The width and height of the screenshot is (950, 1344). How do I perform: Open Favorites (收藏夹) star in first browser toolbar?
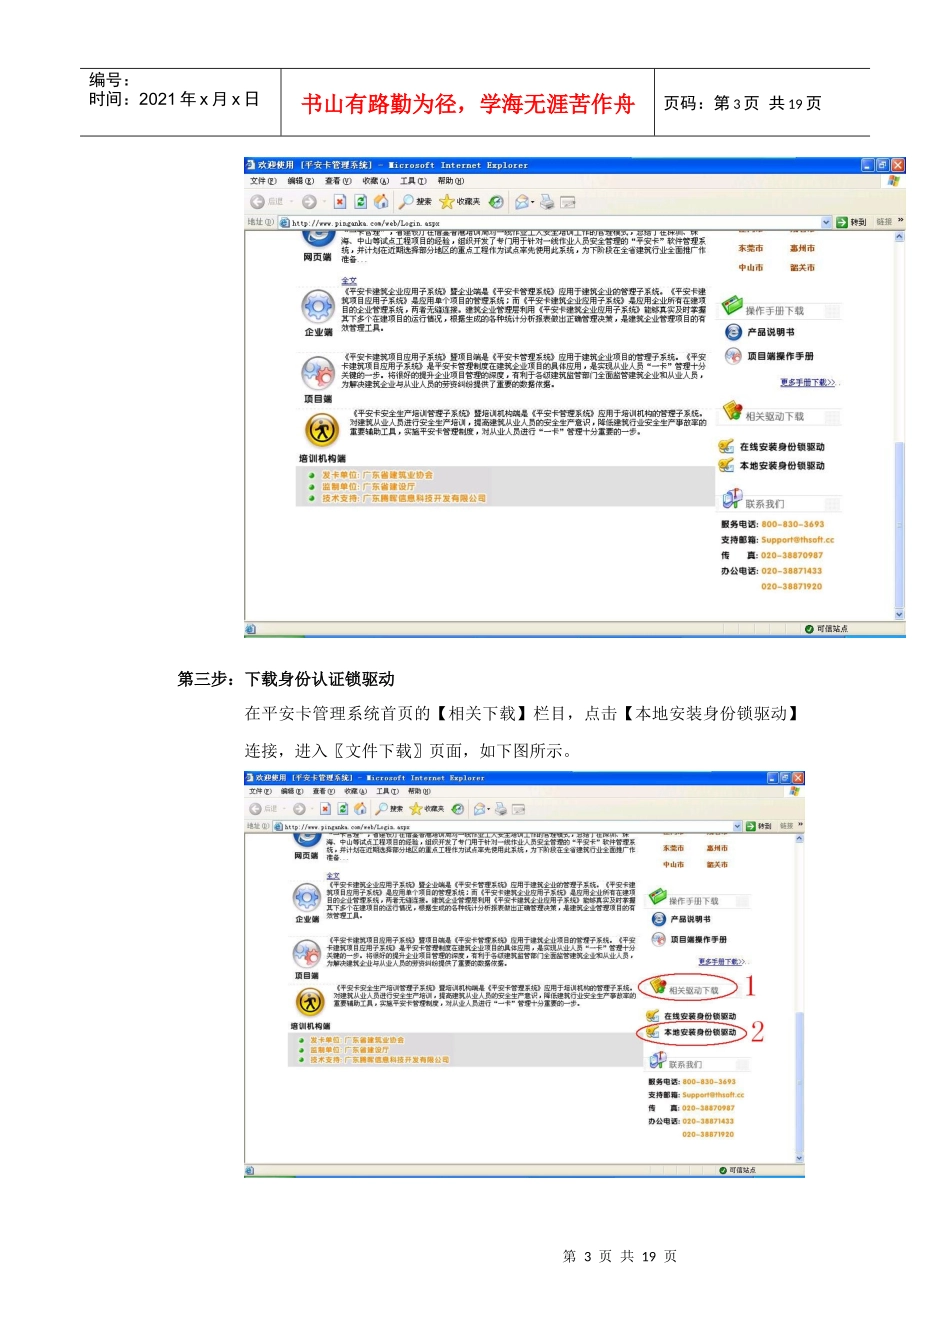tap(460, 202)
